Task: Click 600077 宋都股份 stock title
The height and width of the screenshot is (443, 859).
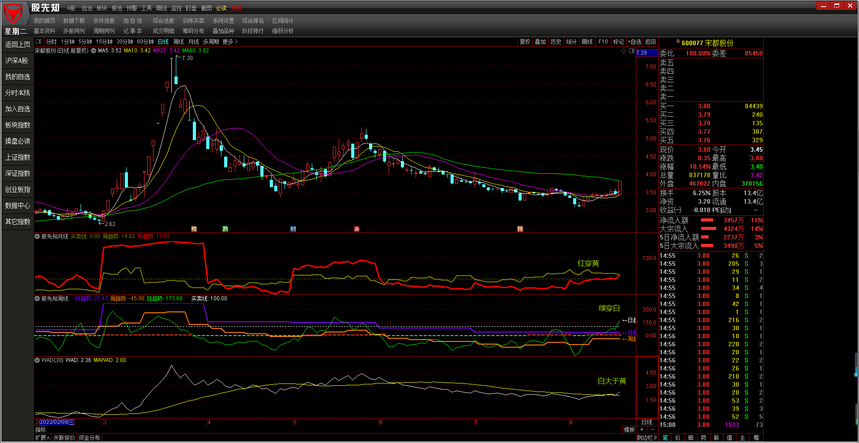Action: point(707,42)
